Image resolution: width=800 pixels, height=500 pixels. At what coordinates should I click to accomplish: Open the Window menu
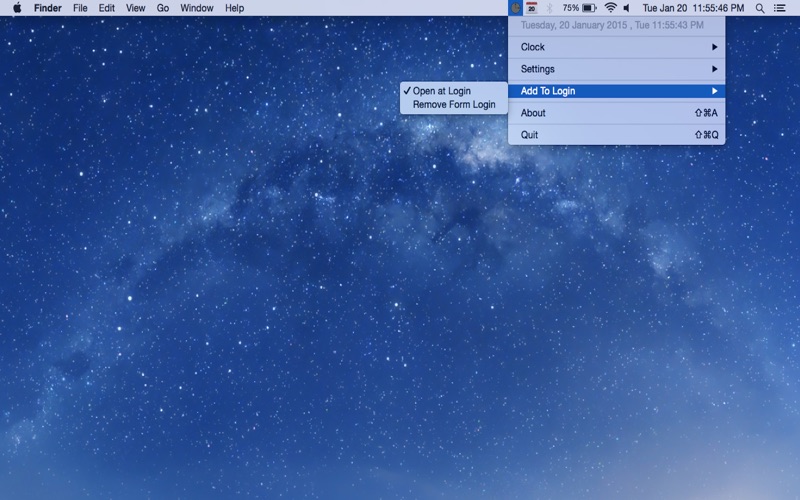[x=196, y=8]
